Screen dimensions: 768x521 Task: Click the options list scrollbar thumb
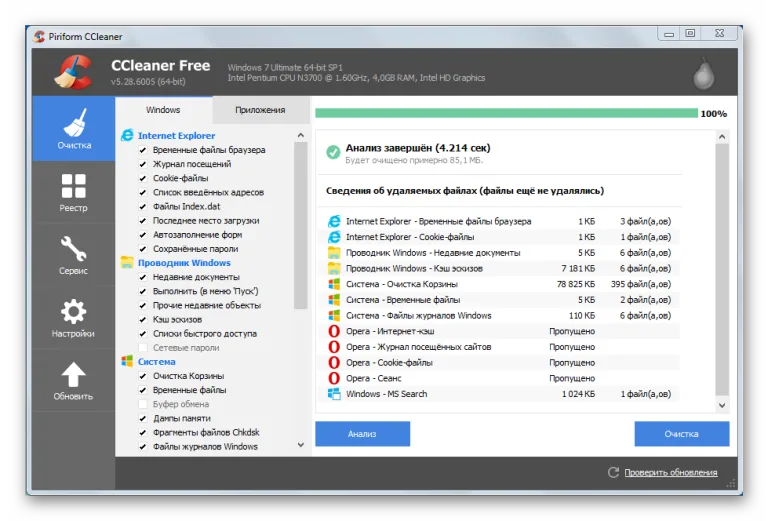[x=301, y=226]
